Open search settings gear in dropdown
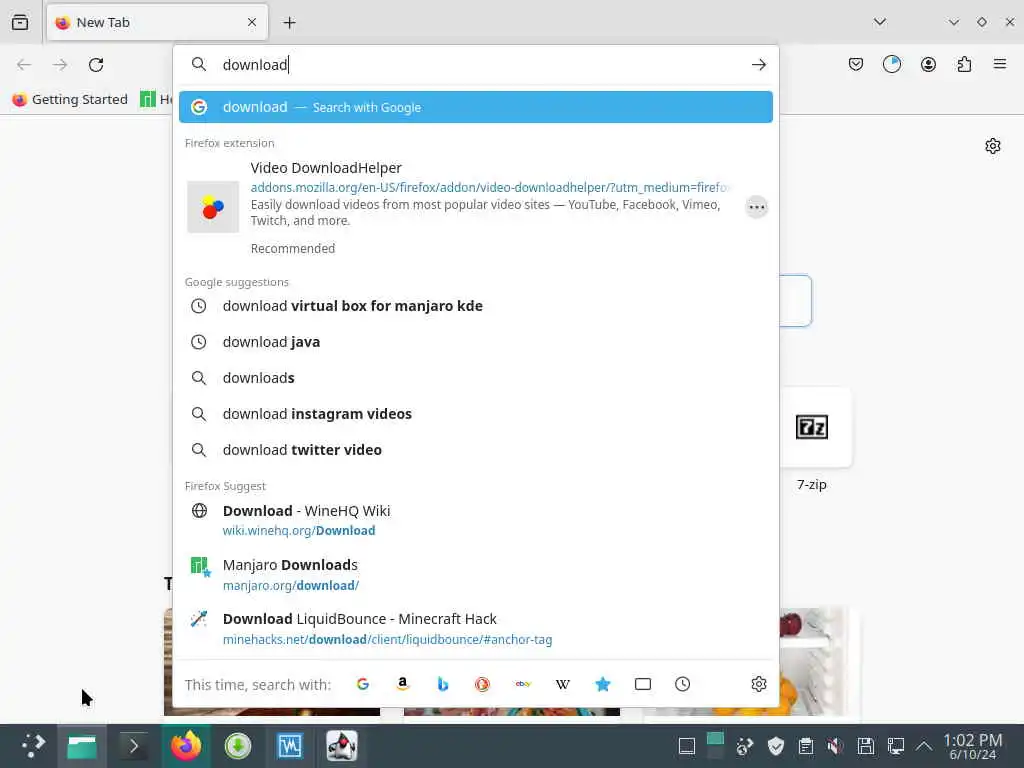Screen dimensions: 1024x768 (x=758, y=684)
